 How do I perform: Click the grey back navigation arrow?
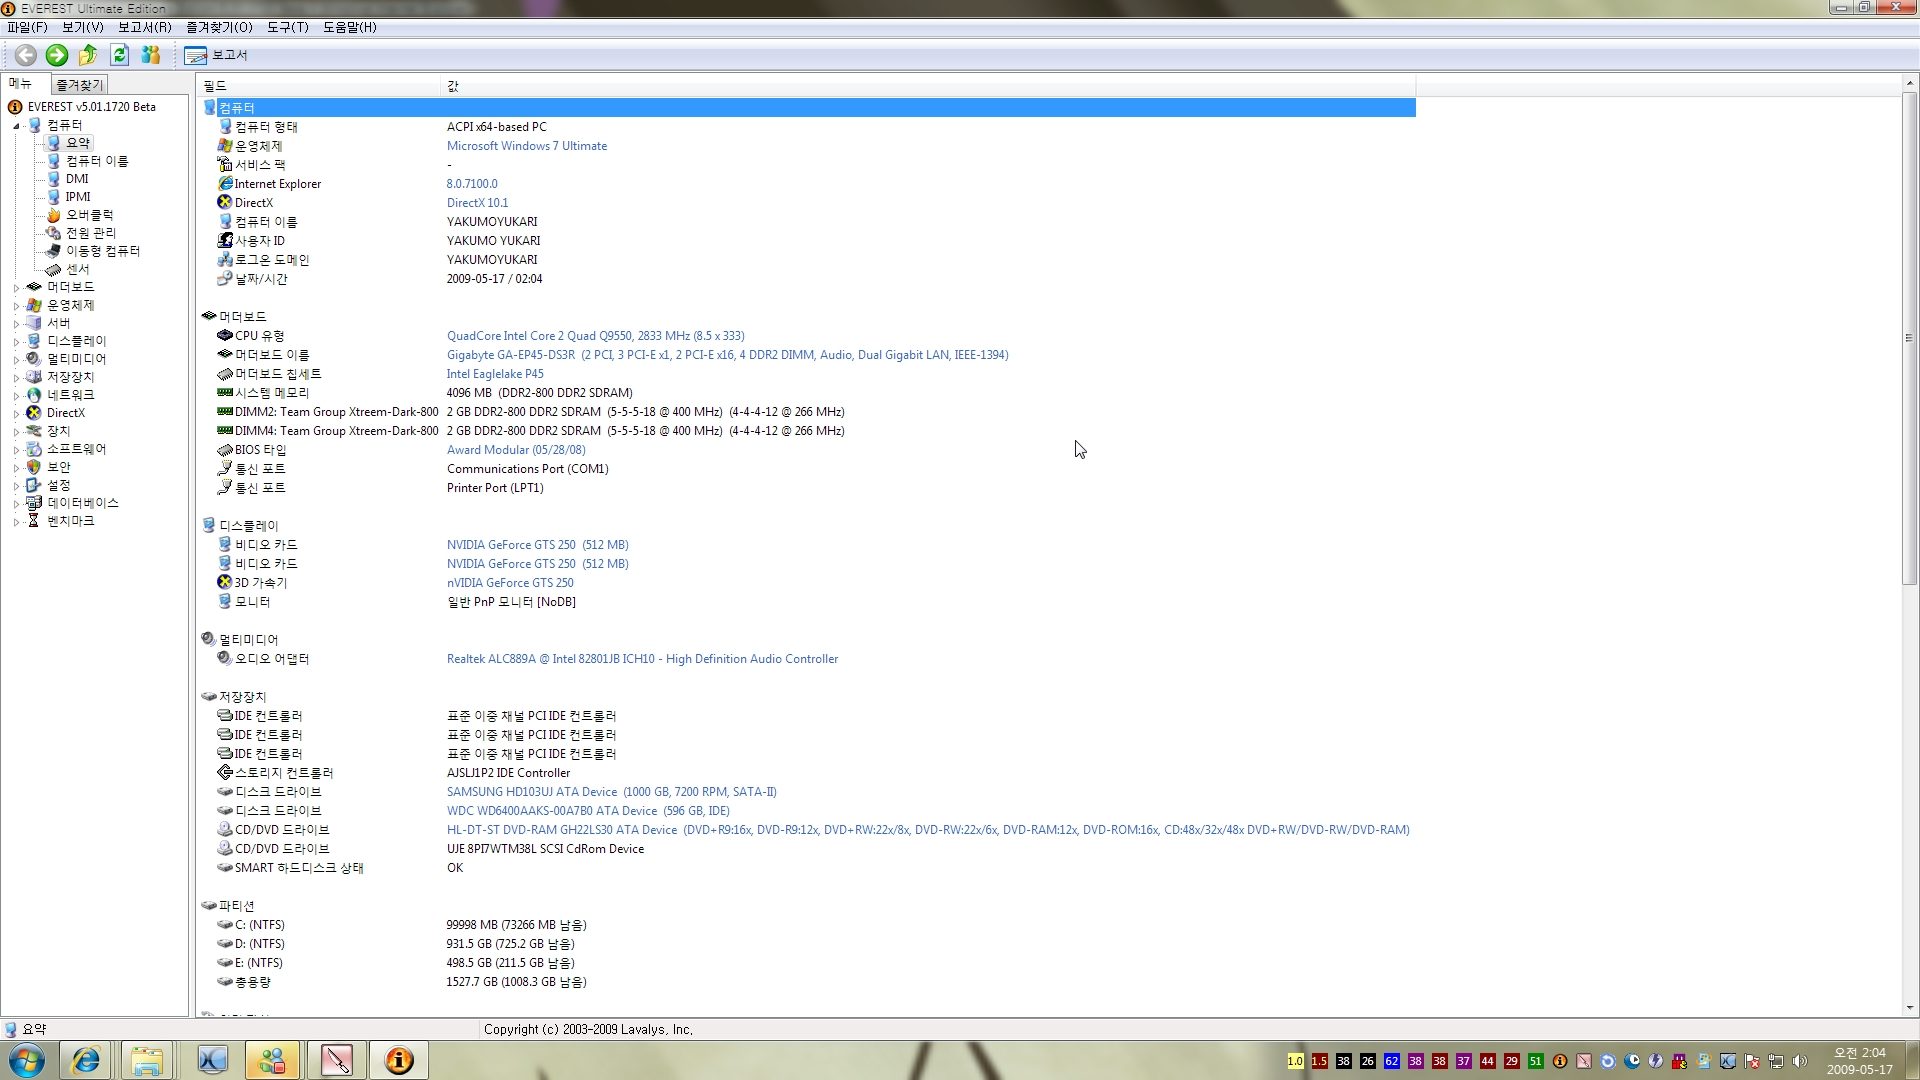pyautogui.click(x=26, y=55)
